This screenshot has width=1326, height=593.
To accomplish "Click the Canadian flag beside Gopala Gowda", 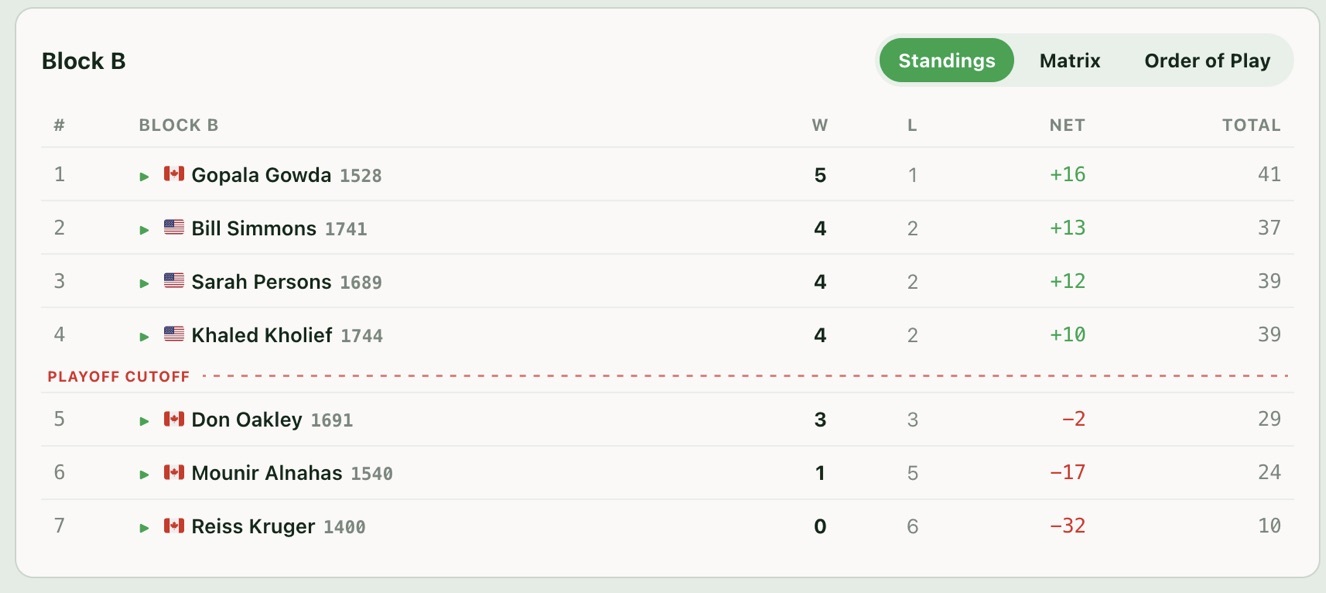I will 174,174.
